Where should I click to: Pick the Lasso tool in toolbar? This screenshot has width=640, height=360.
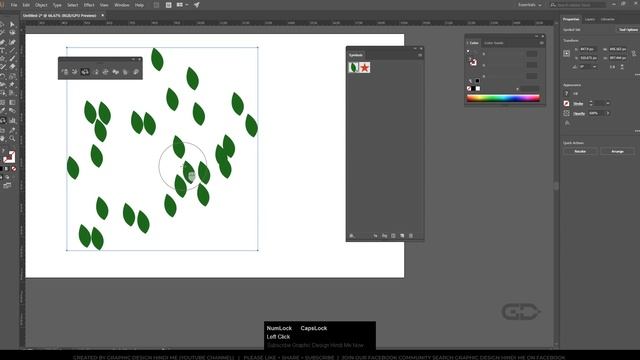click(12, 33)
